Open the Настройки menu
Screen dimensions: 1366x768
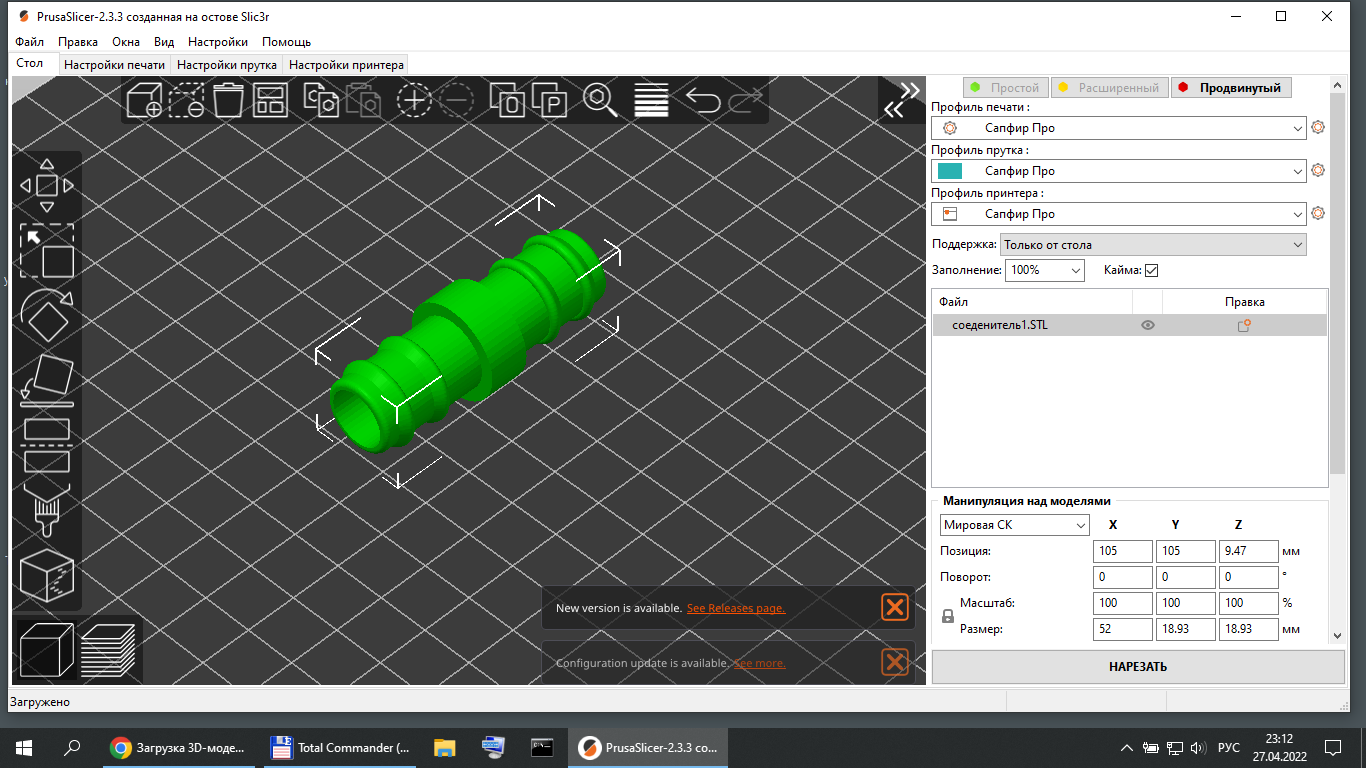(x=218, y=42)
